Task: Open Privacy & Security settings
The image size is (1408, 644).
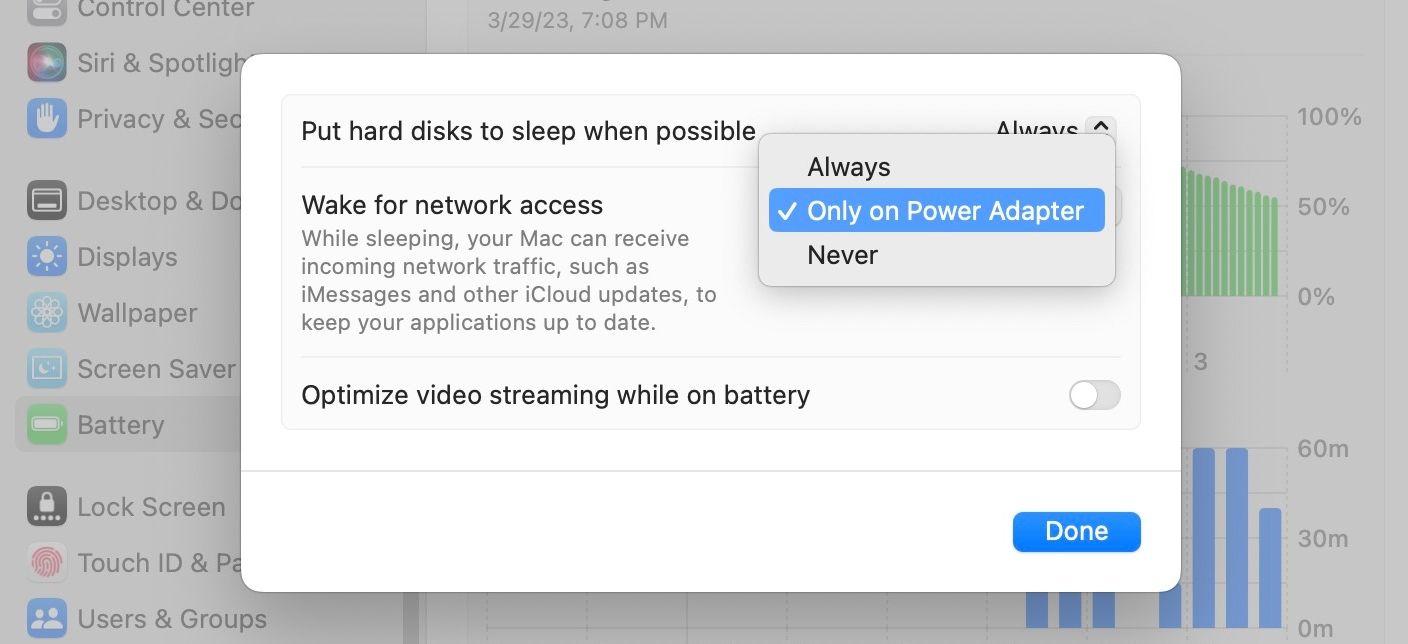Action: [44, 118]
